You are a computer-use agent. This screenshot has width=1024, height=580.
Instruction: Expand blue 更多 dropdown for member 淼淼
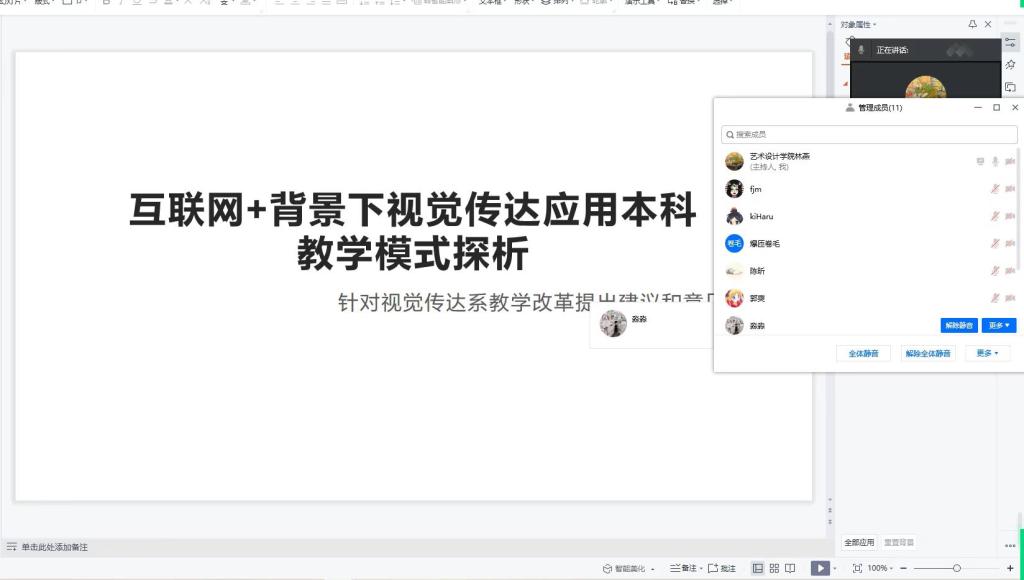click(999, 325)
